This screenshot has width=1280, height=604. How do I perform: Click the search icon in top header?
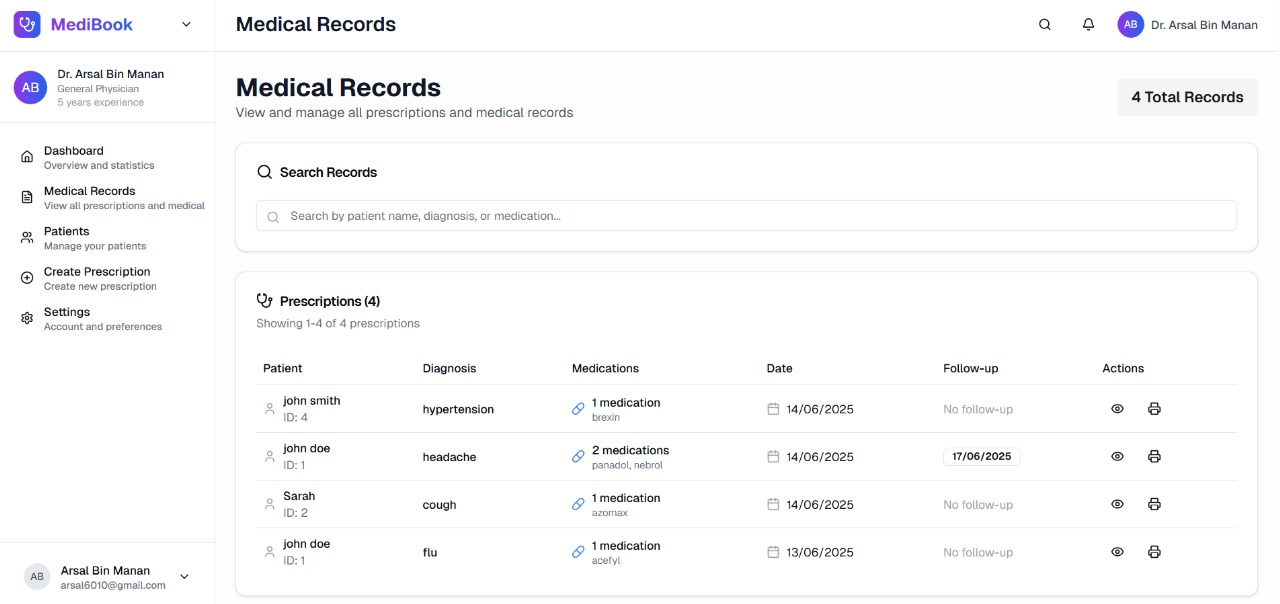coord(1045,25)
